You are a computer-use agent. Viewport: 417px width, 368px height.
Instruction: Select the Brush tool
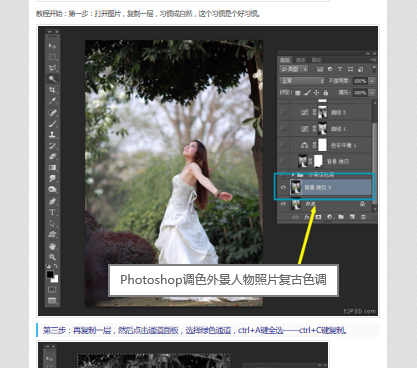point(52,124)
